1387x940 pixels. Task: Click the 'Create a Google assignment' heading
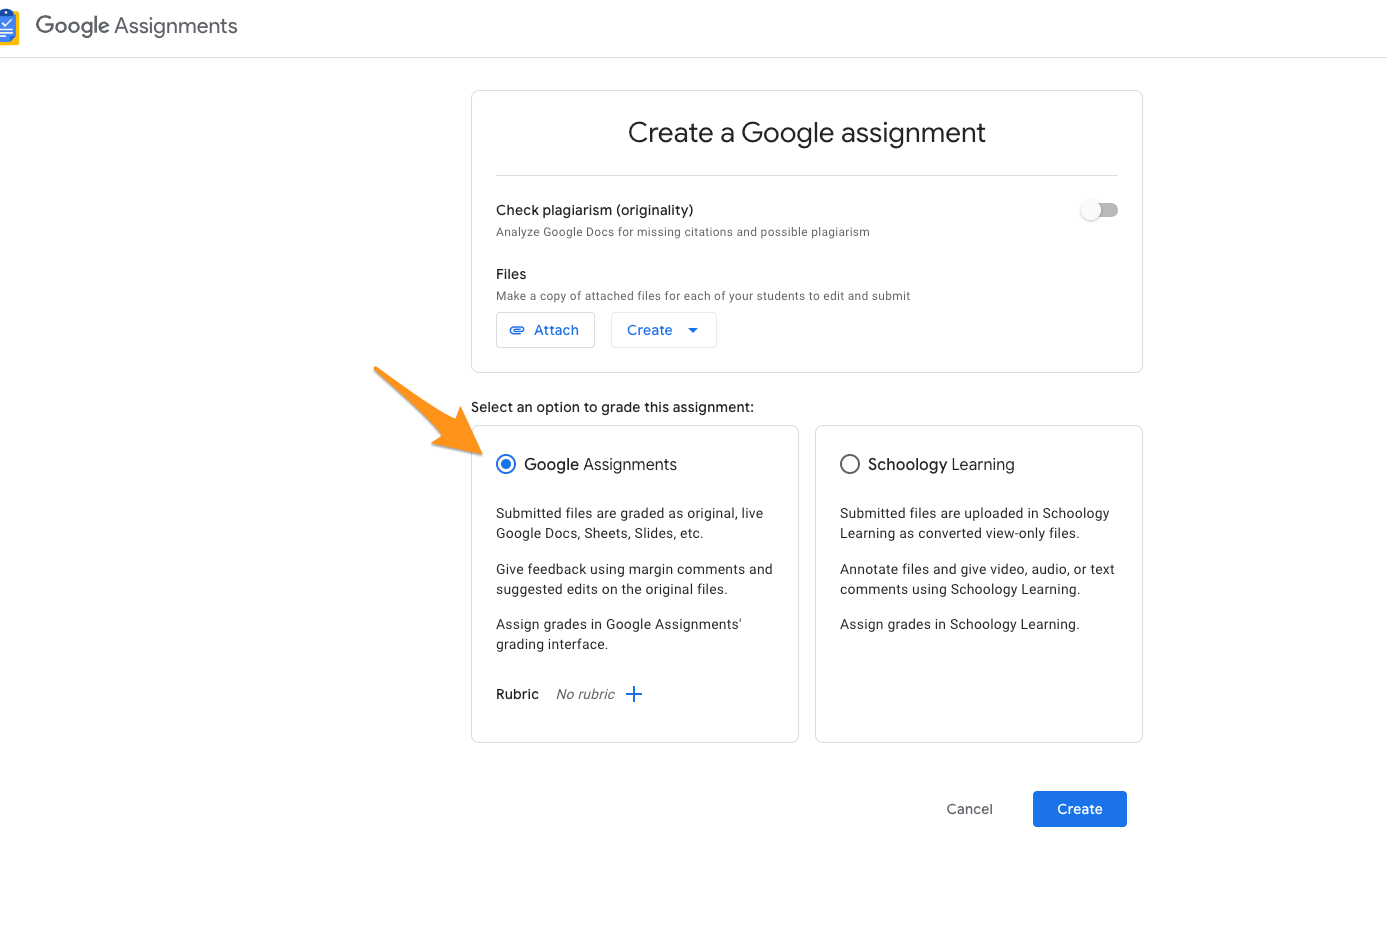coord(807,133)
